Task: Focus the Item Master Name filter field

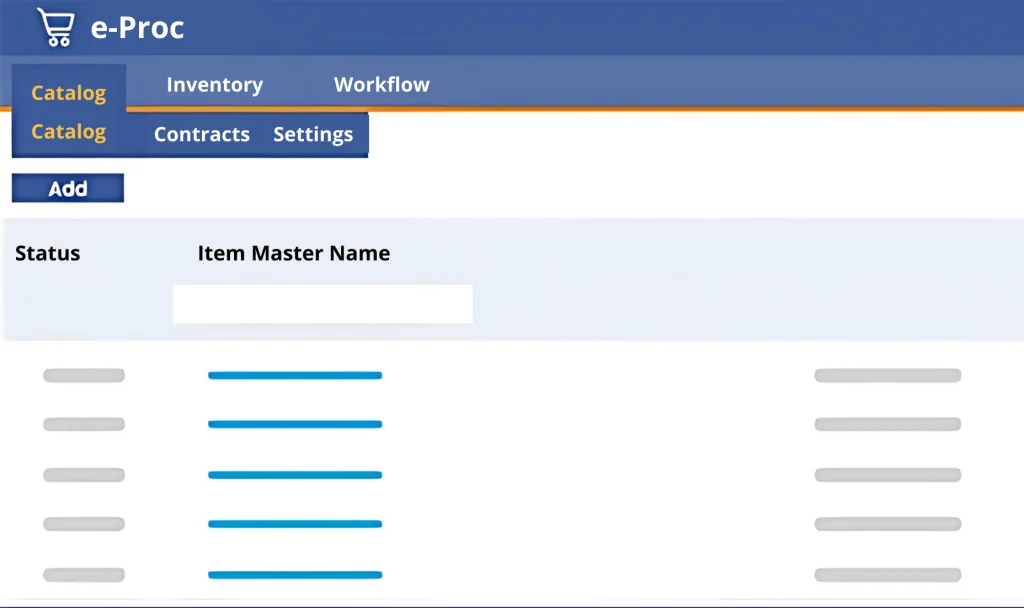Action: pos(322,304)
